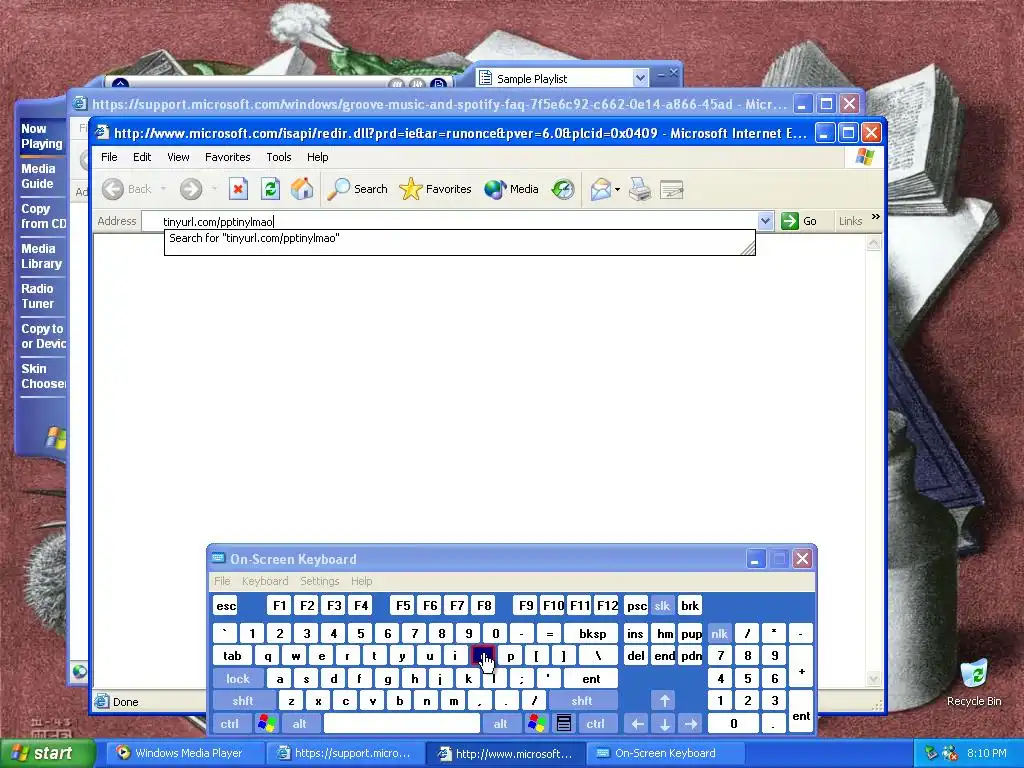The width and height of the screenshot is (1024, 768).
Task: Click the left arrow key on On-Screen Keyboard
Action: (x=637, y=724)
